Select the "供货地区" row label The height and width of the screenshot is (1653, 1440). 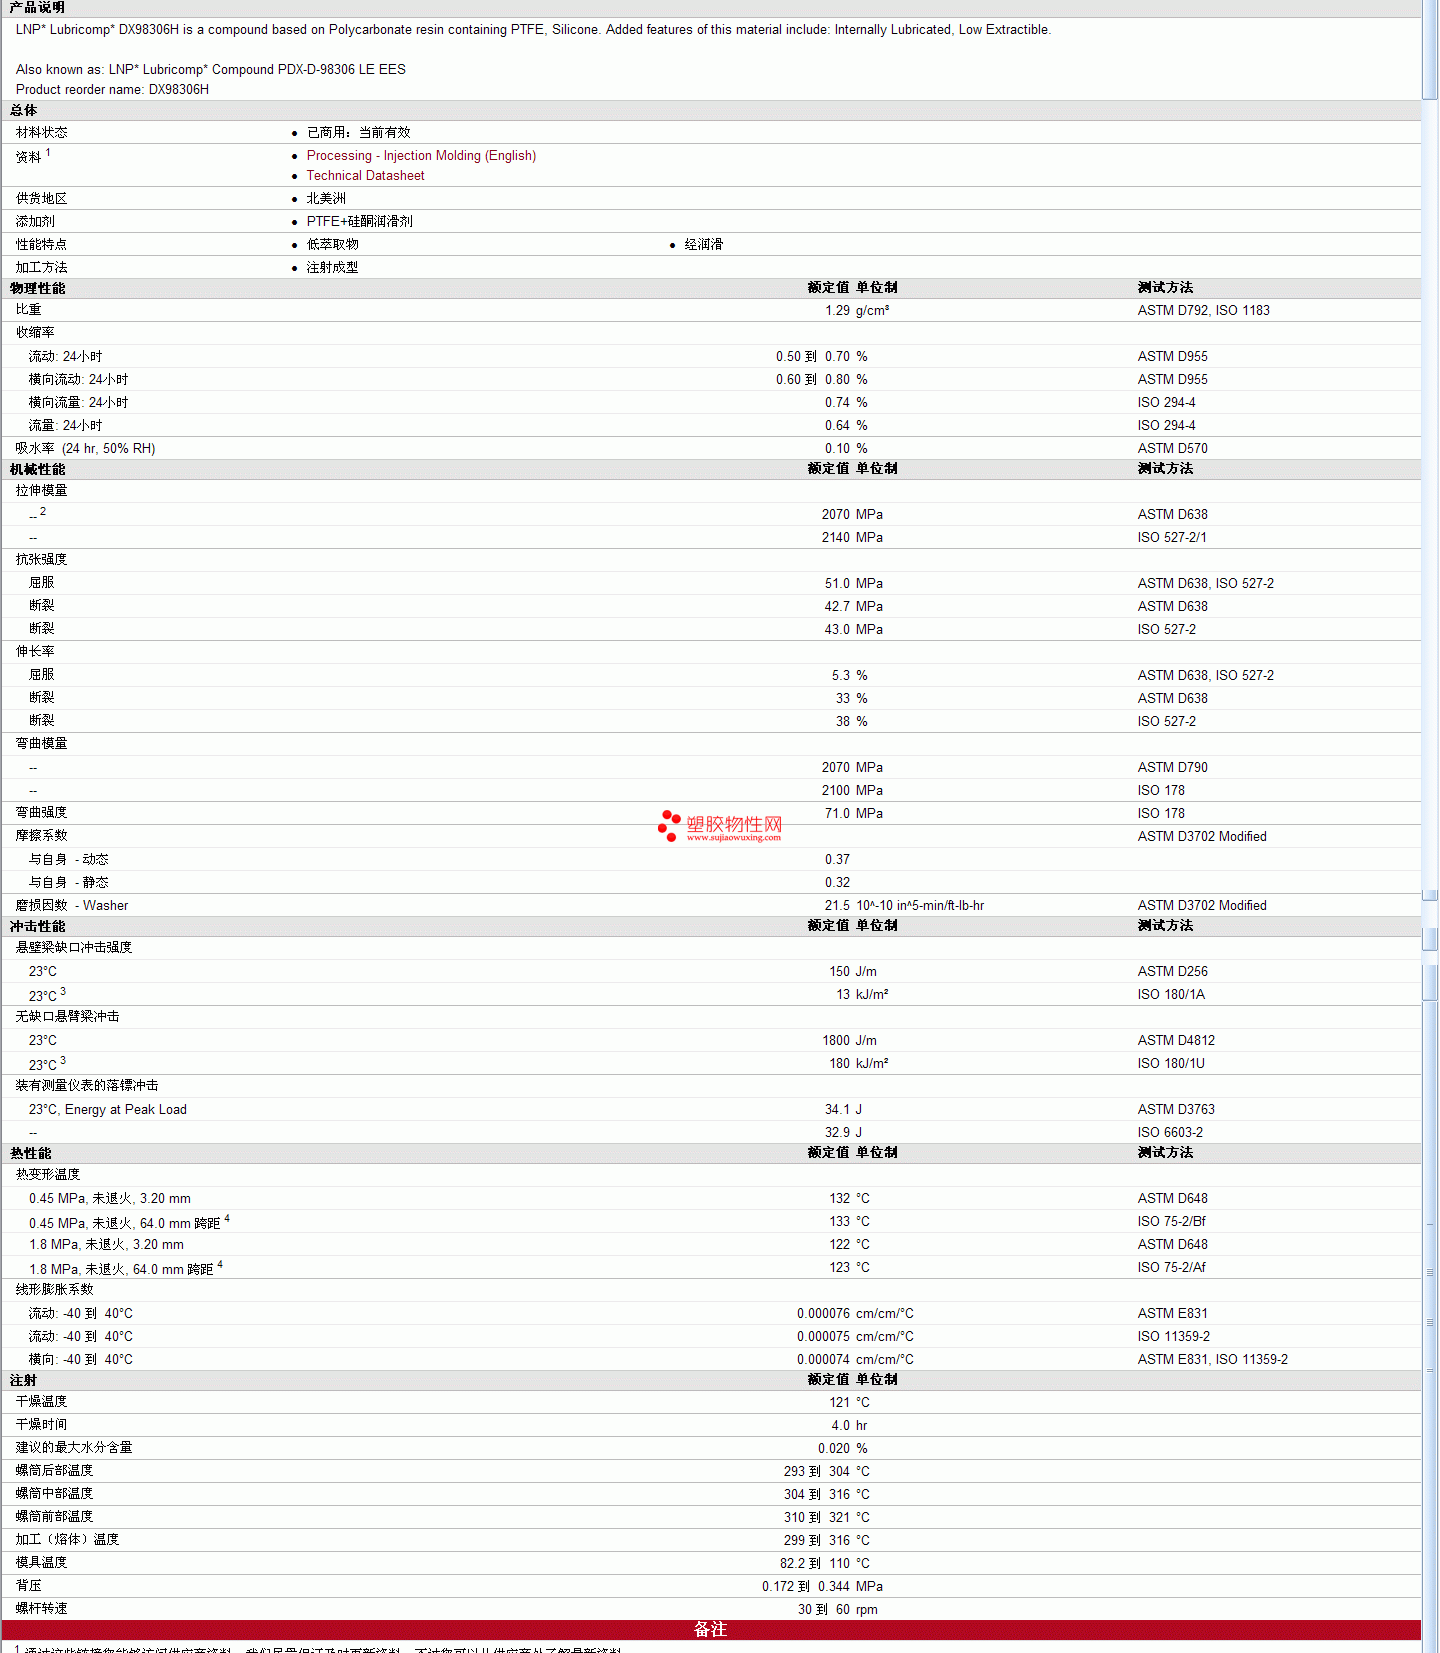pos(42,199)
